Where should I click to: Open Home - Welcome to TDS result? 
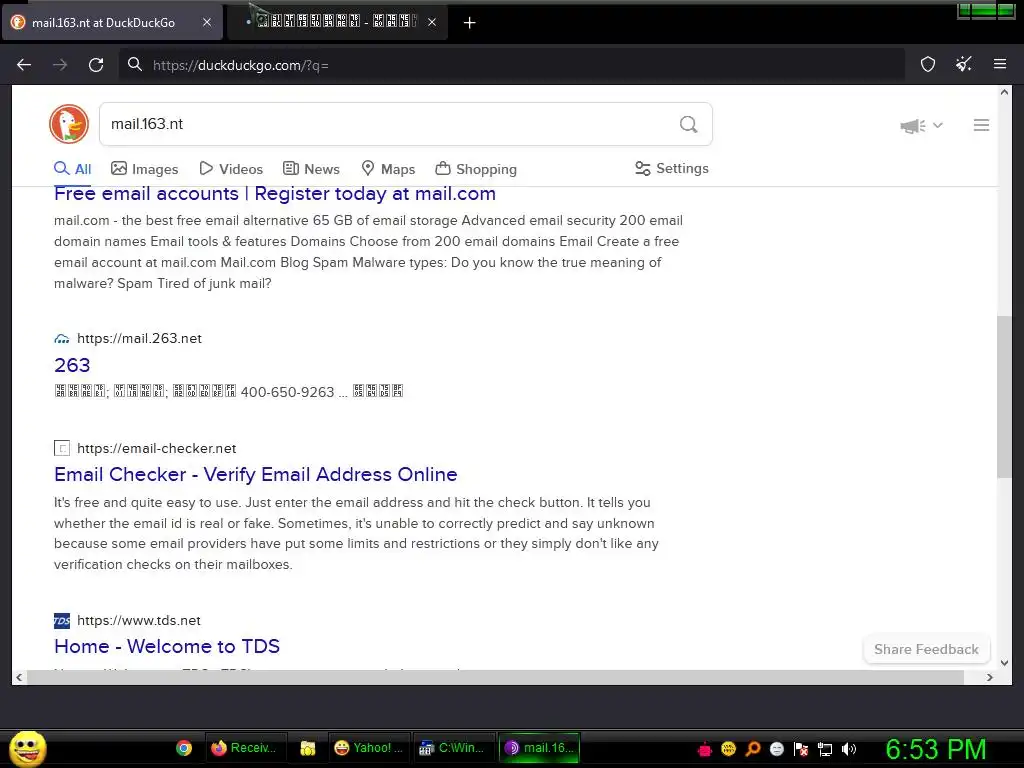point(167,647)
